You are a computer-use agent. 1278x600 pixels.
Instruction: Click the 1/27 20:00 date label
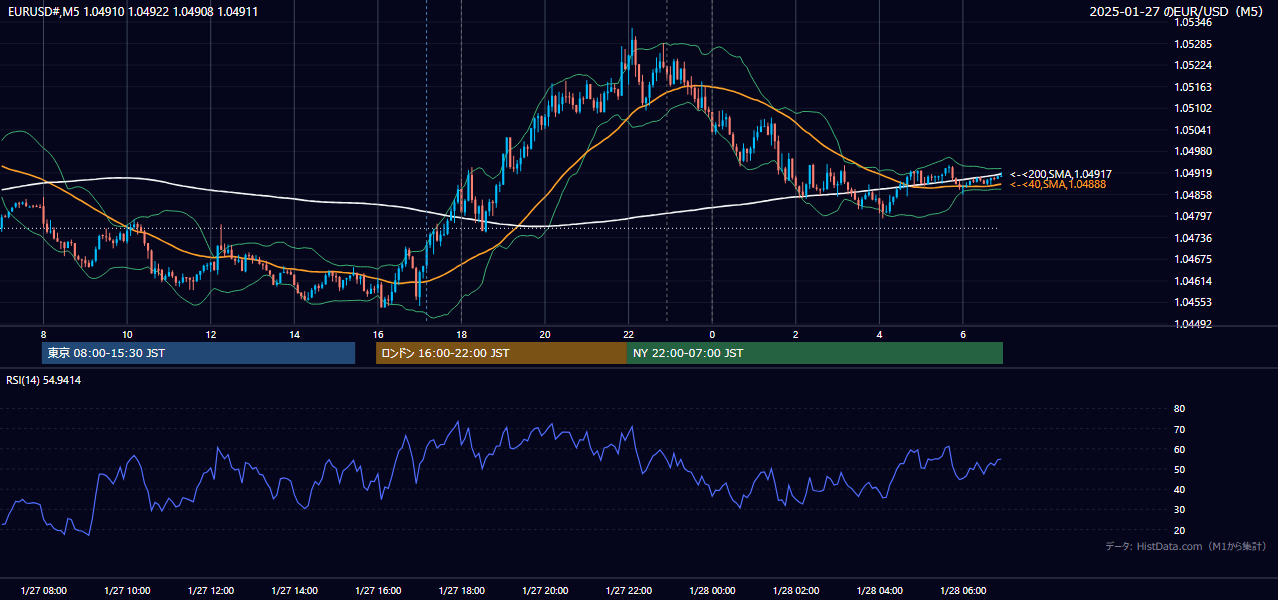pos(545,591)
